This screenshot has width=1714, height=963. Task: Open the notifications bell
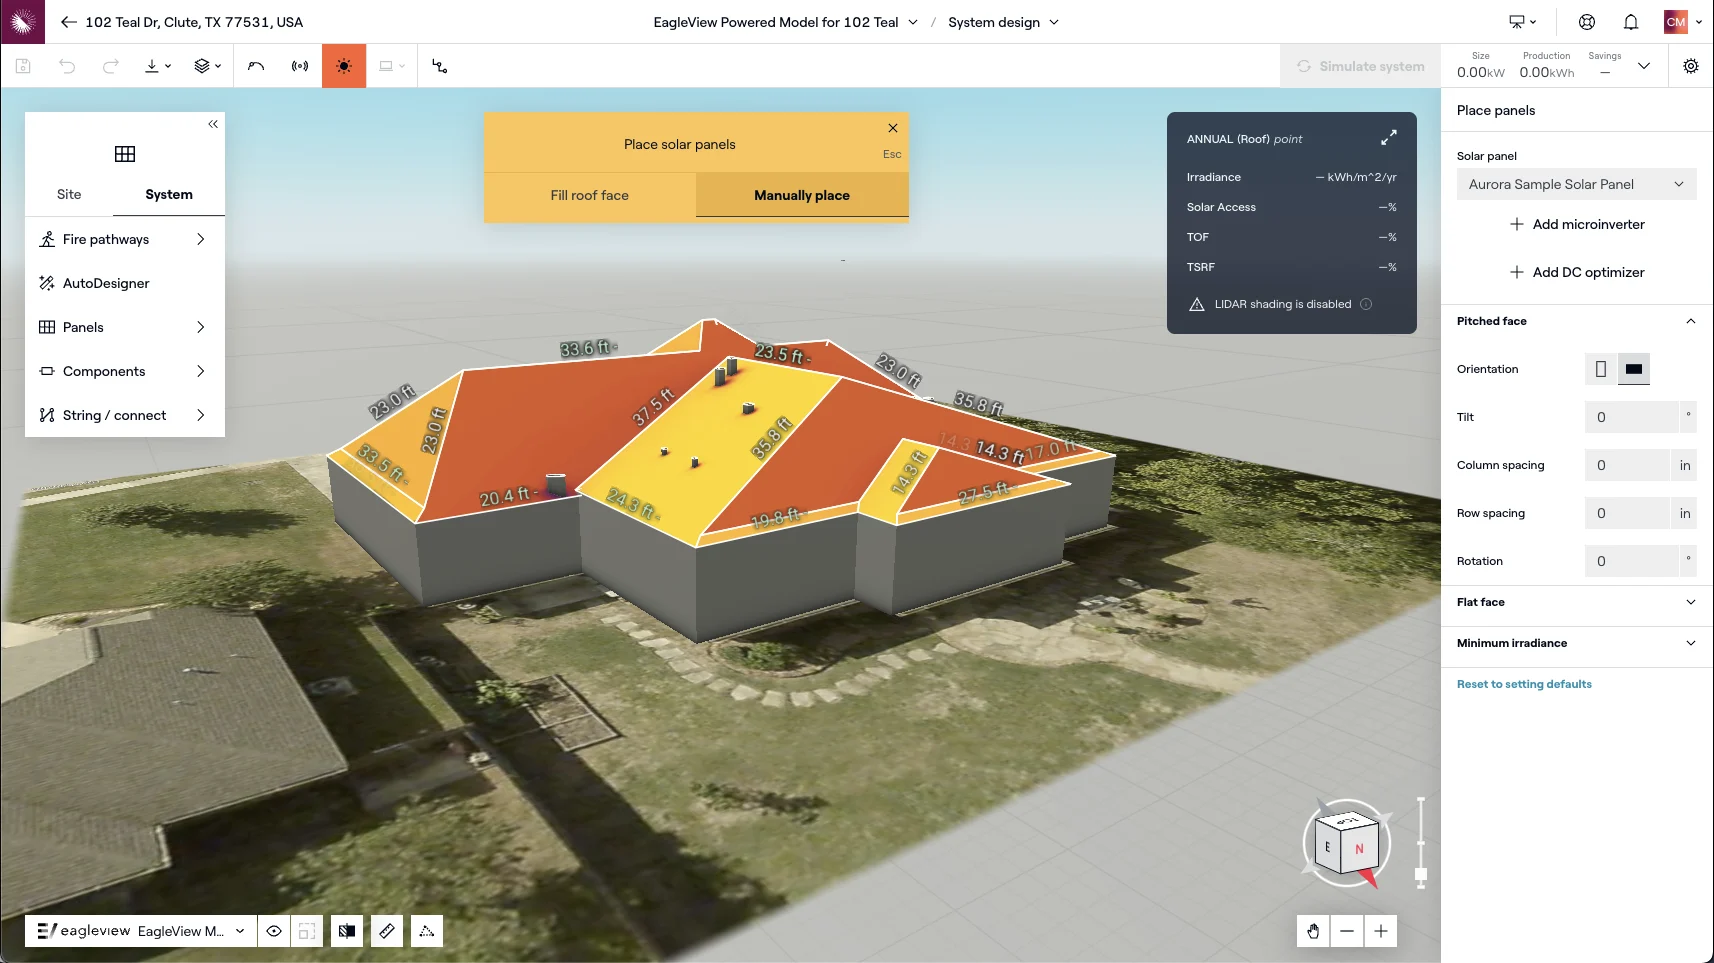coord(1631,22)
